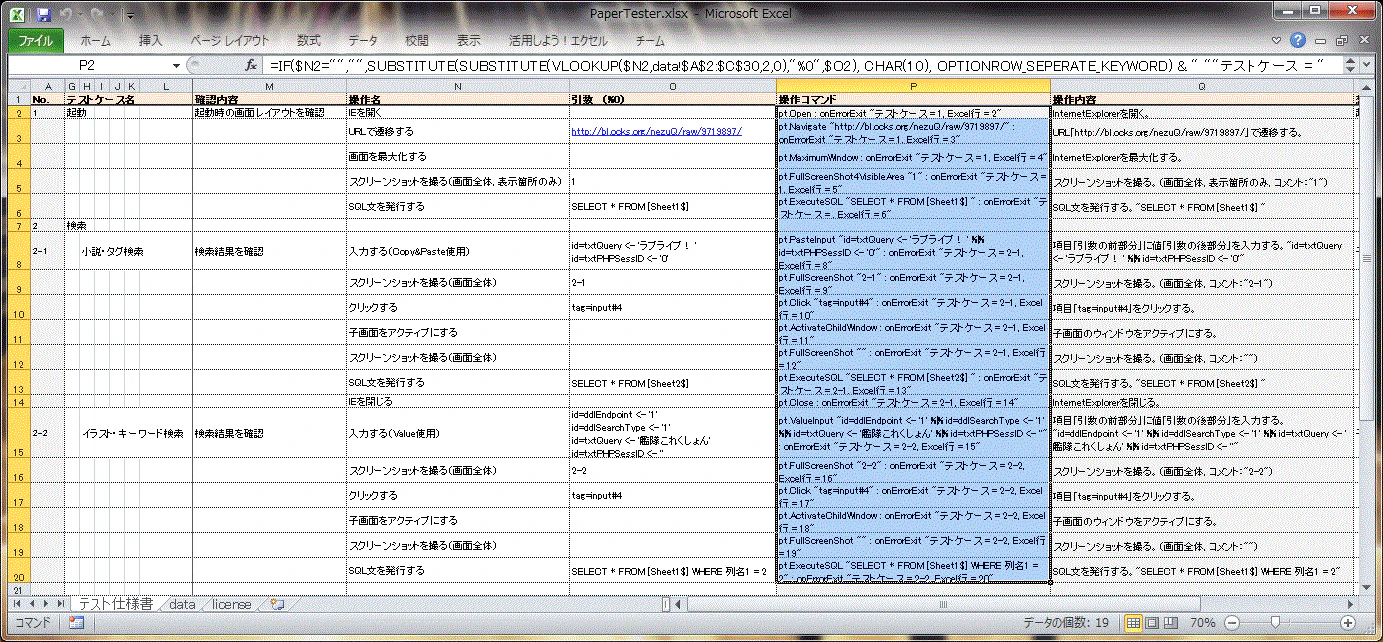Screen dimensions: 1383x642
Task: Click cell SELECT * FROM [Sheet2$] in column O
Action: (x=672, y=383)
